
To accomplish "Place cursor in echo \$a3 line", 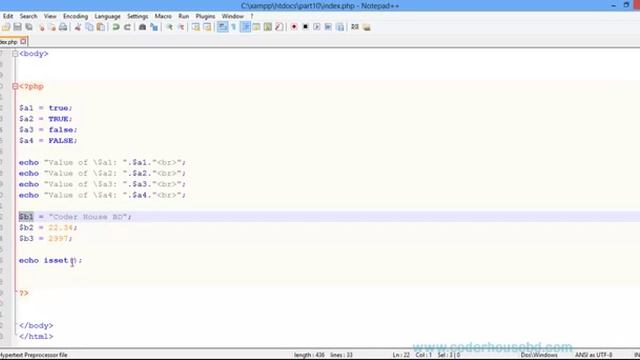I will tap(102, 184).
